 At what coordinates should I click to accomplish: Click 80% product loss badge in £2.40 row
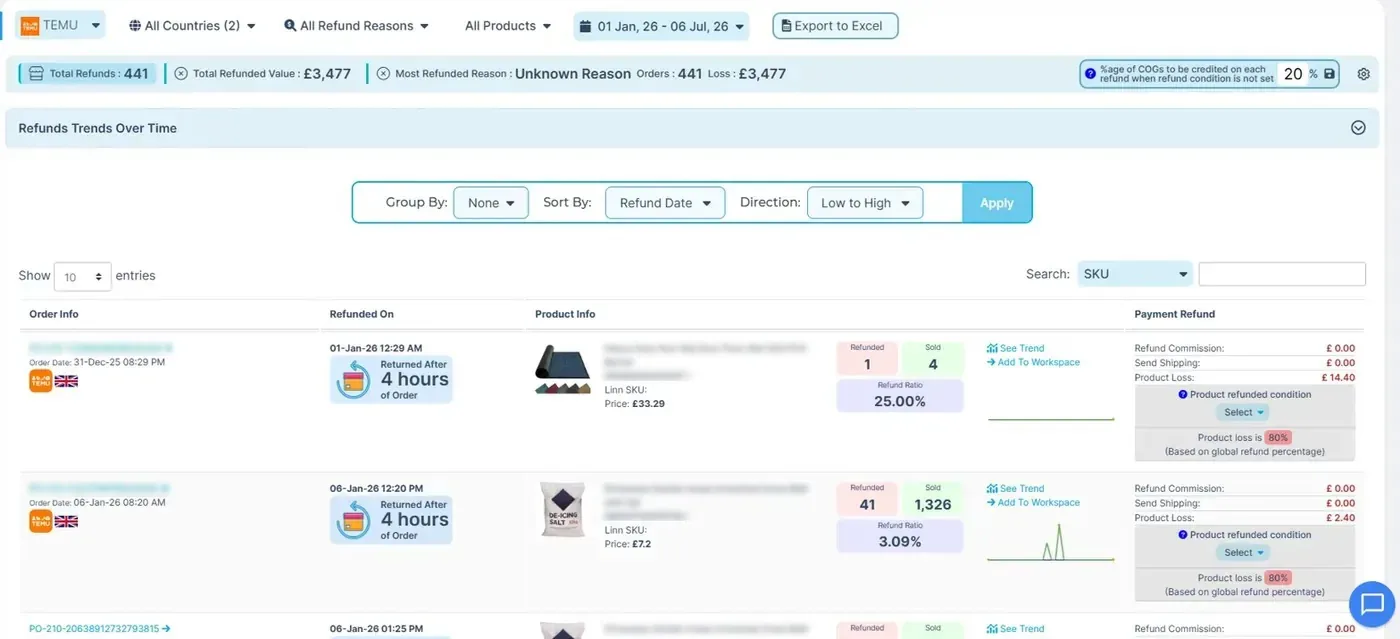click(x=1278, y=577)
